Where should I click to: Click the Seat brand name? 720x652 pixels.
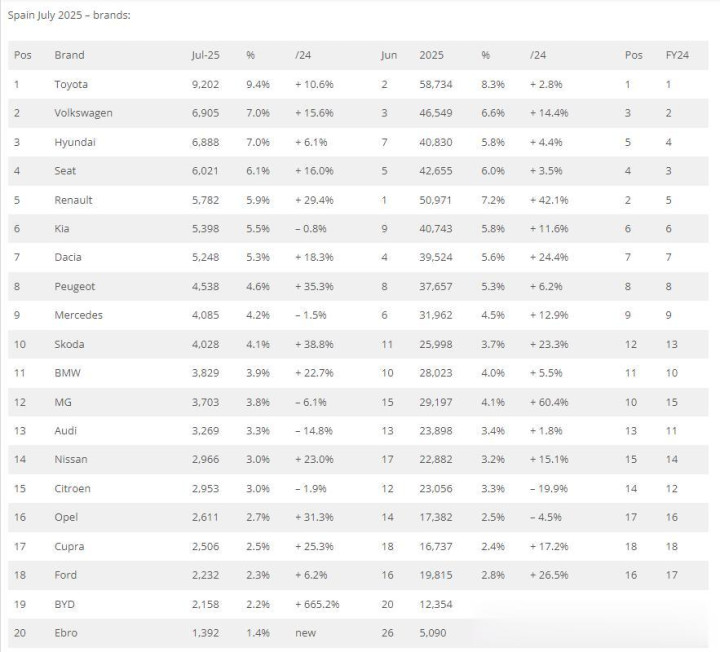point(65,171)
